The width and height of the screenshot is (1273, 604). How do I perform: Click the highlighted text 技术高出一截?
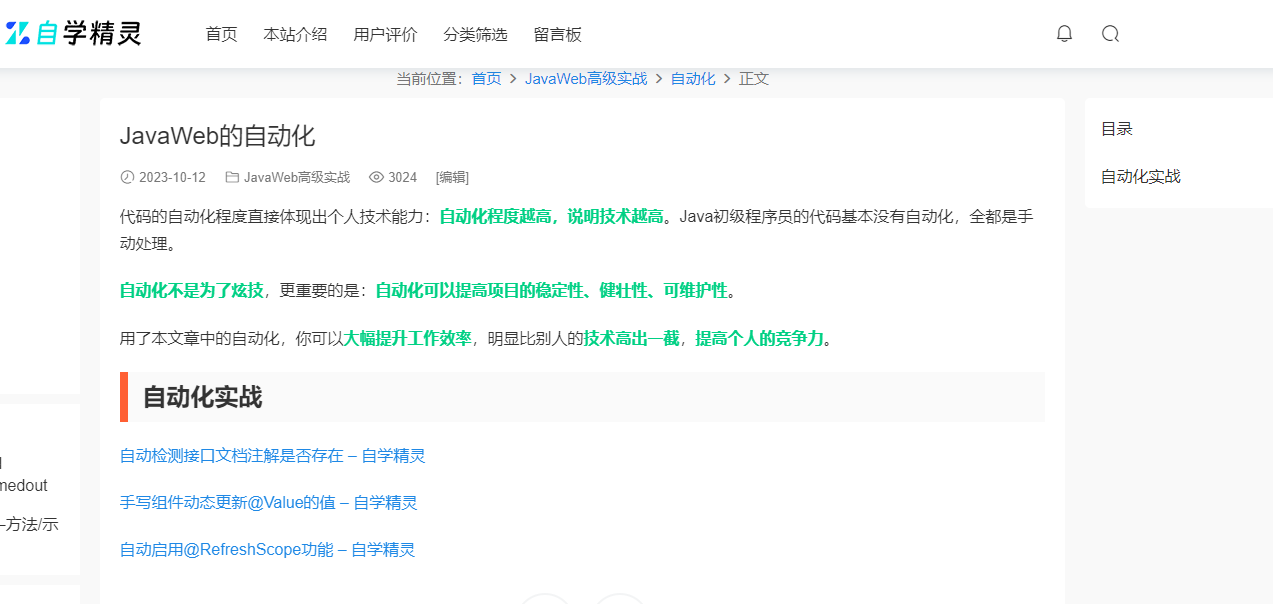[632, 338]
